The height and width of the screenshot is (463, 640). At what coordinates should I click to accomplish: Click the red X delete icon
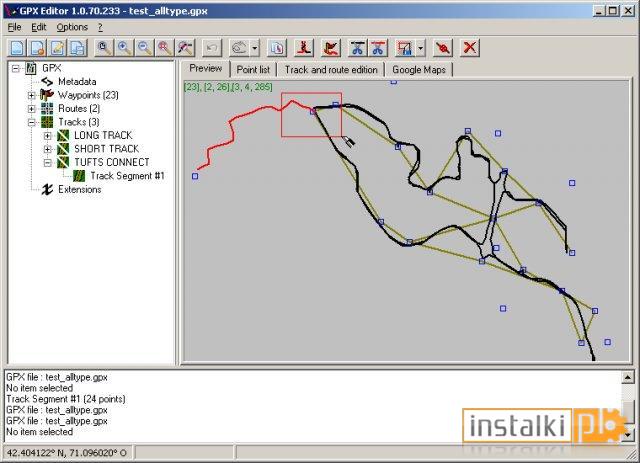click(470, 48)
